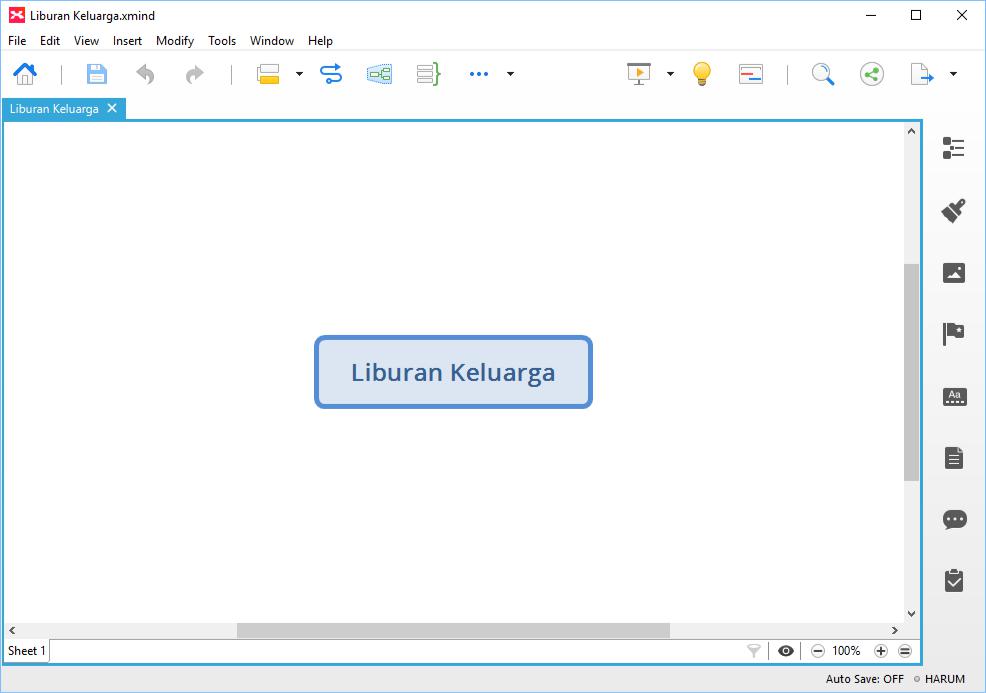Select the Liburan Keluarga tab
The image size is (986, 693).
54,109
